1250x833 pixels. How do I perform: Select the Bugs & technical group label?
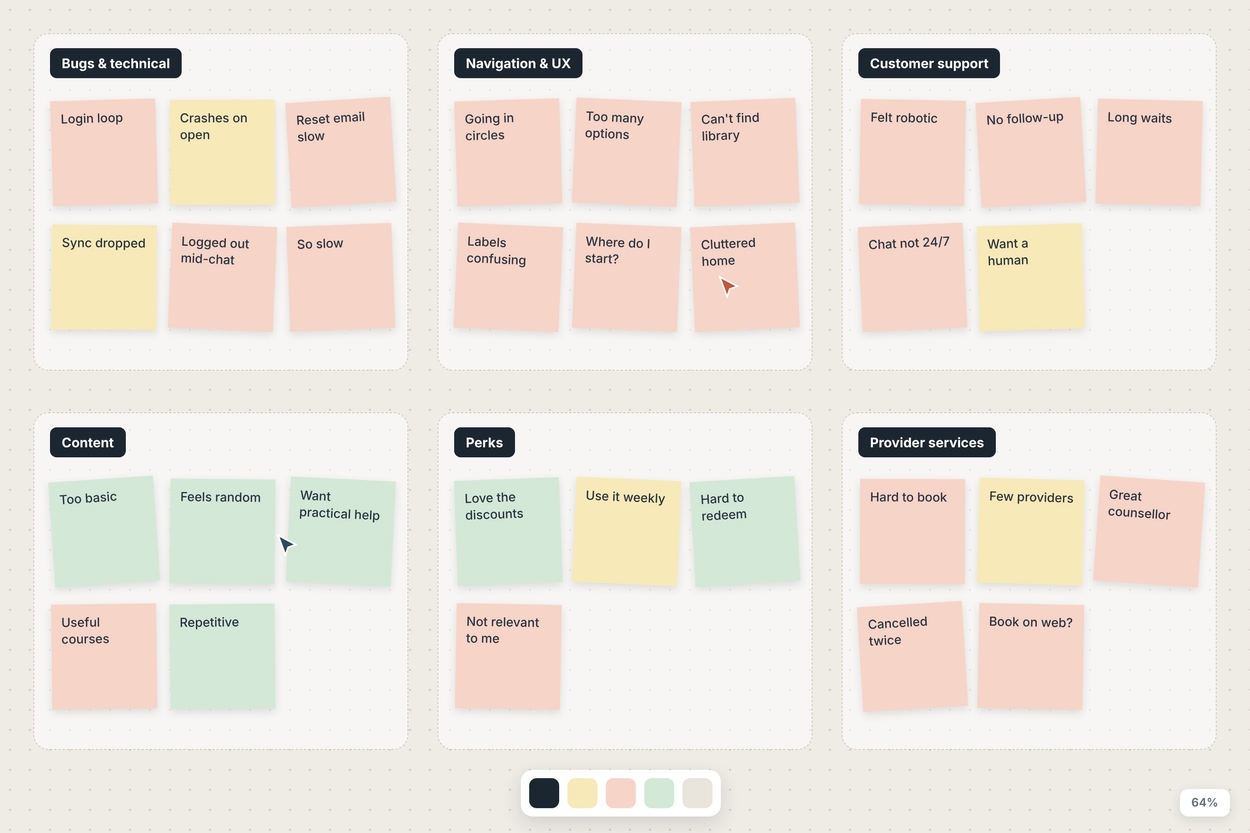tap(116, 63)
